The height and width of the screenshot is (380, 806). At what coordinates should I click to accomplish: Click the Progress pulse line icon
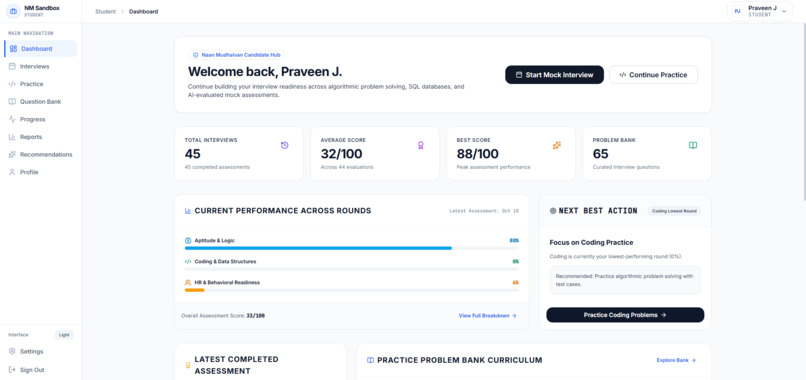pos(12,119)
